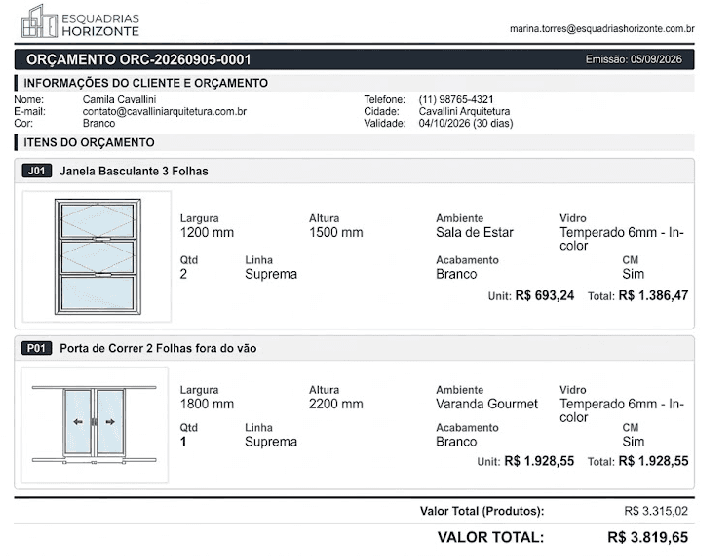709x556 pixels.
Task: Click the 2200 mm height value
Action: point(336,404)
